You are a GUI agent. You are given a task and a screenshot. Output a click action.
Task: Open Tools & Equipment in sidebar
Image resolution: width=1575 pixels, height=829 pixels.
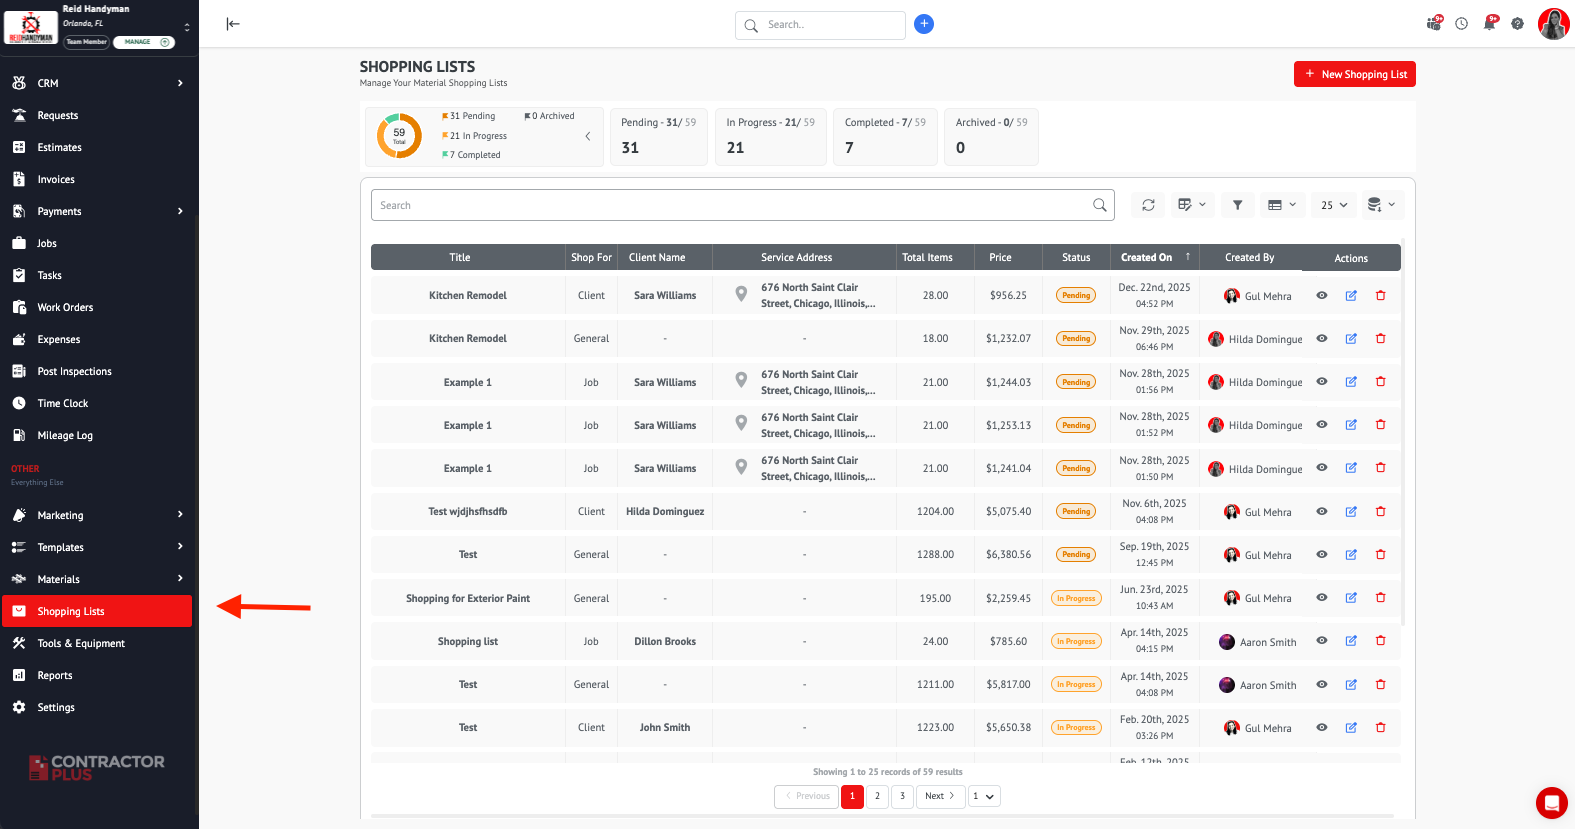pyautogui.click(x=81, y=643)
